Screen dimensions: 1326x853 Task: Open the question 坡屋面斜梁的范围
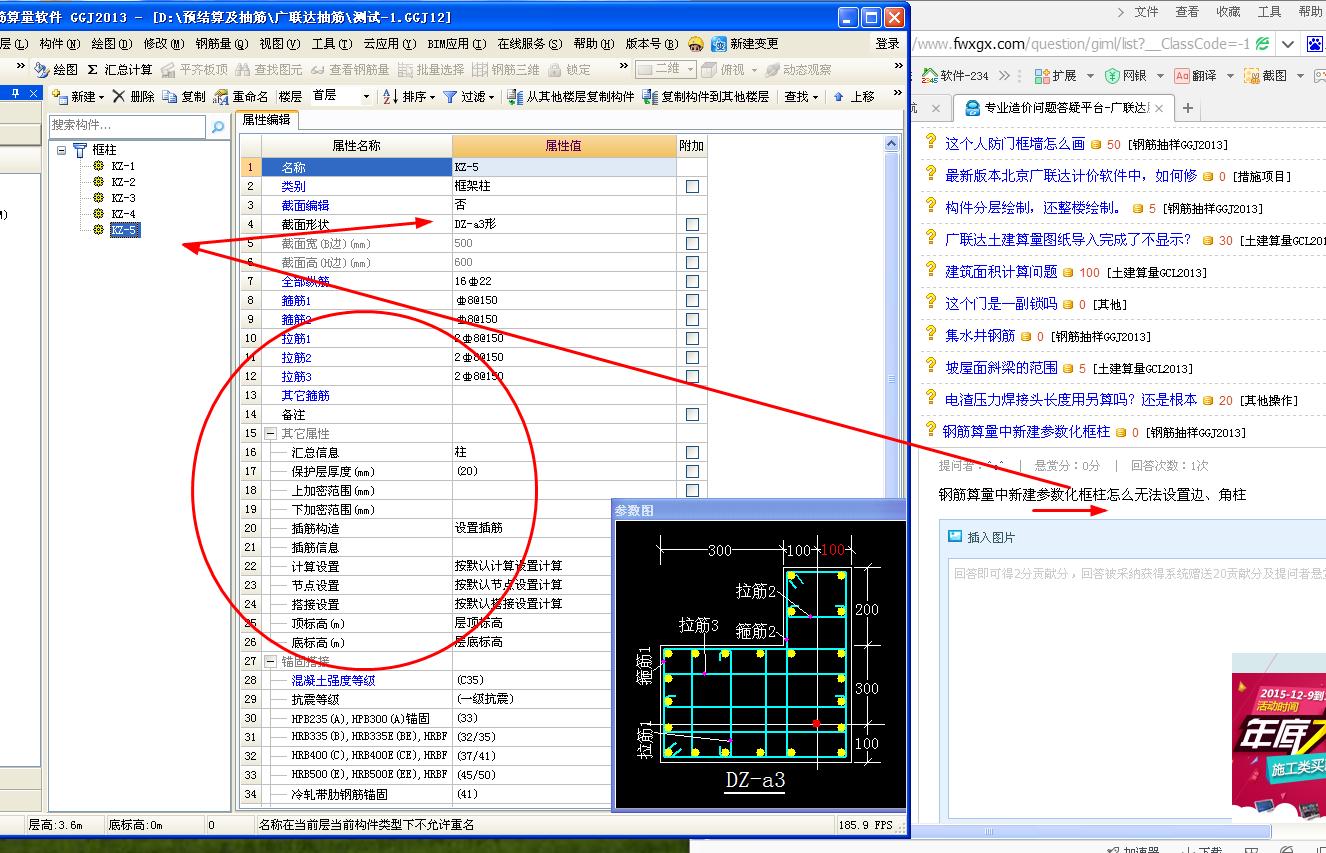1001,368
